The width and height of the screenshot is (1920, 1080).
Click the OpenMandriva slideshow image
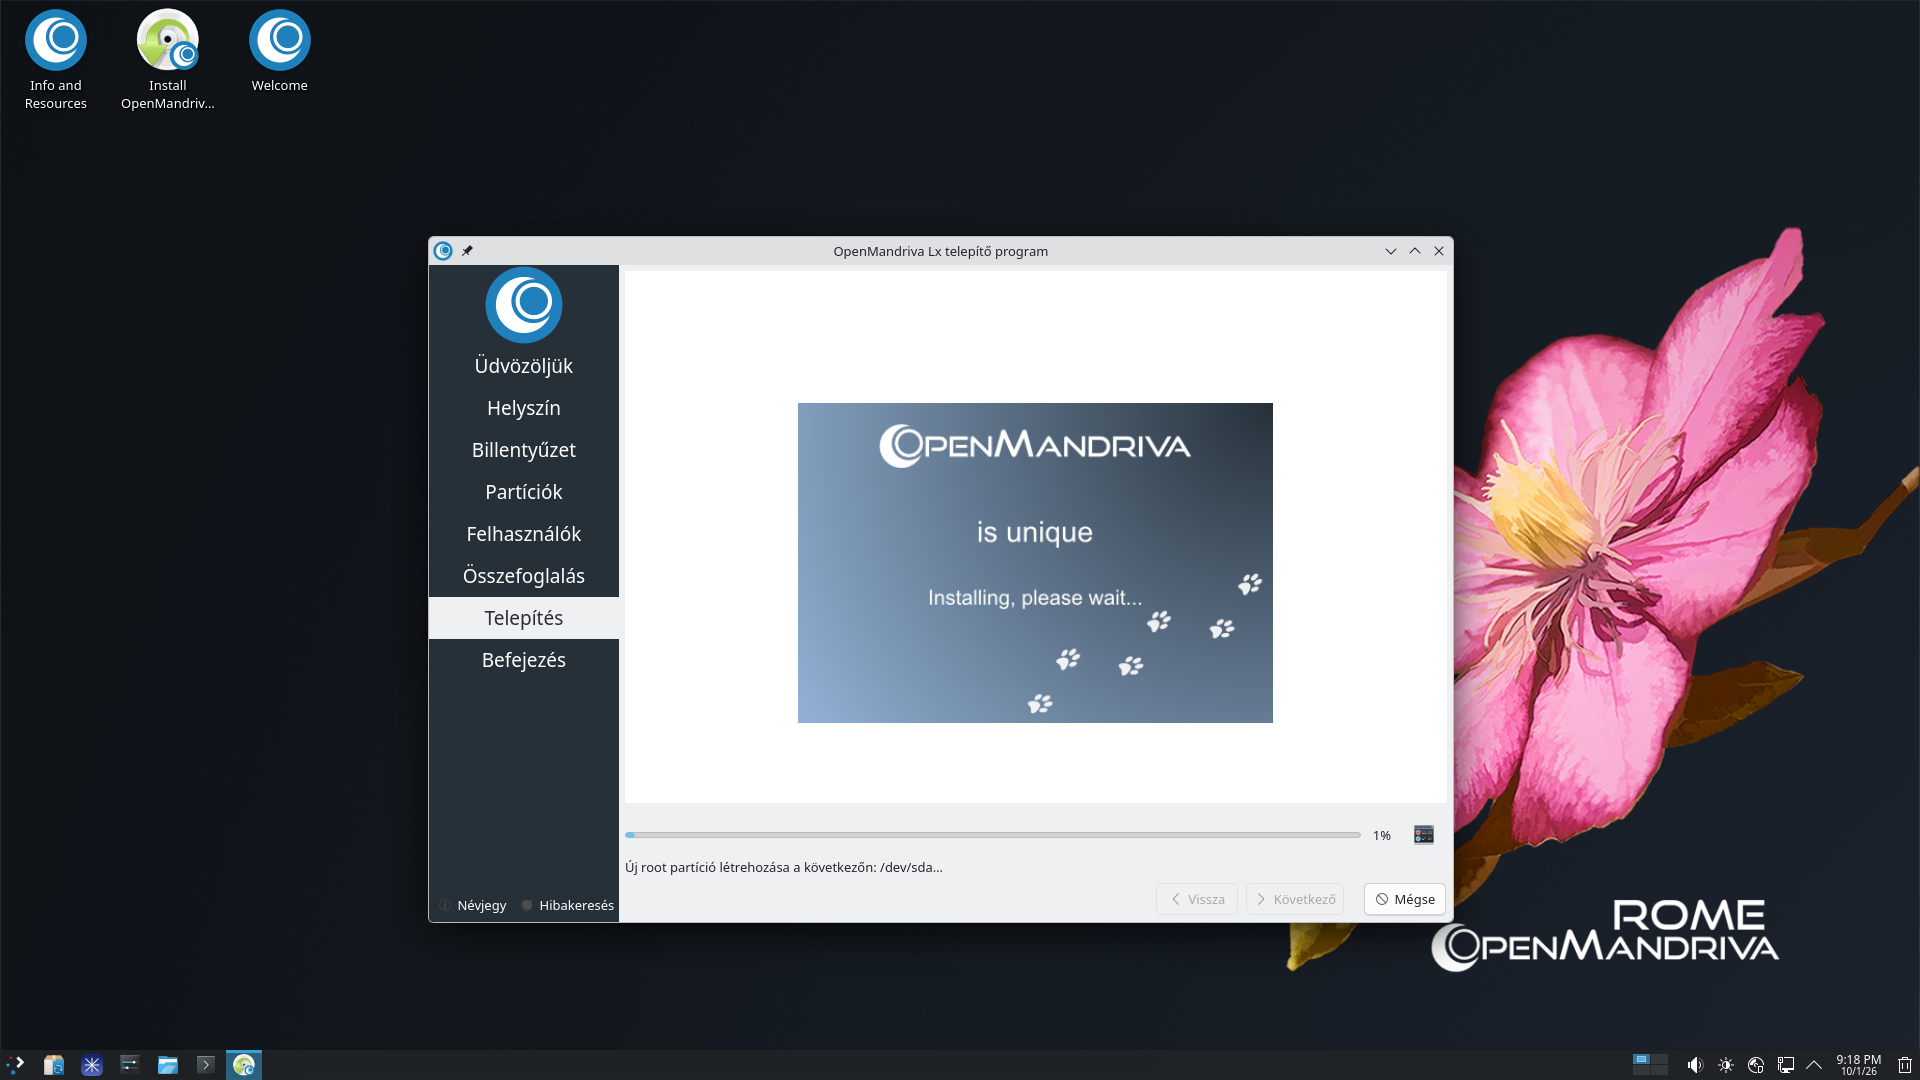[1035, 563]
